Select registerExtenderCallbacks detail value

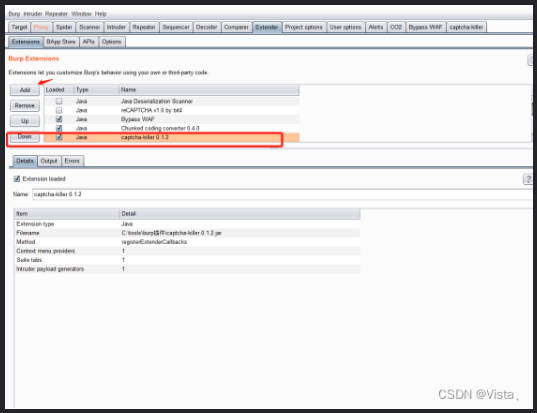click(154, 242)
